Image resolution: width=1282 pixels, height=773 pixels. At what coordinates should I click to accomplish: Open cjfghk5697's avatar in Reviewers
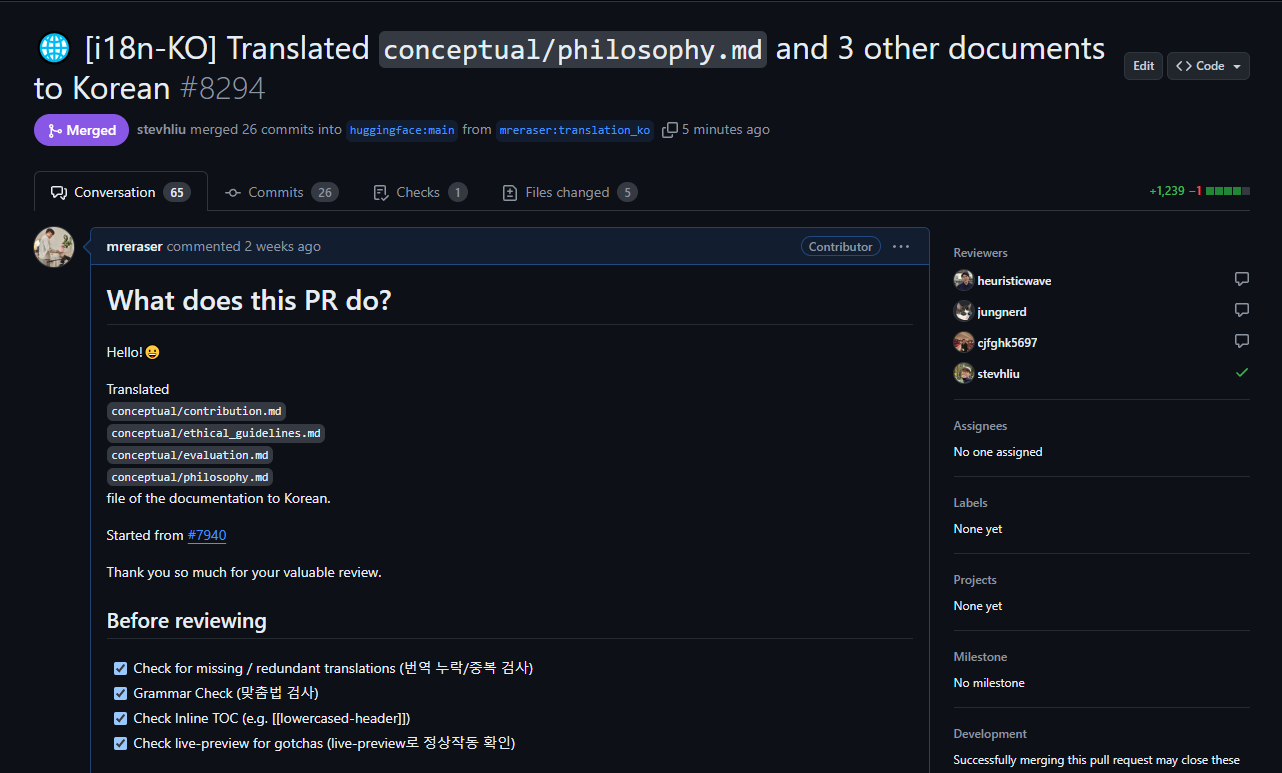click(964, 342)
